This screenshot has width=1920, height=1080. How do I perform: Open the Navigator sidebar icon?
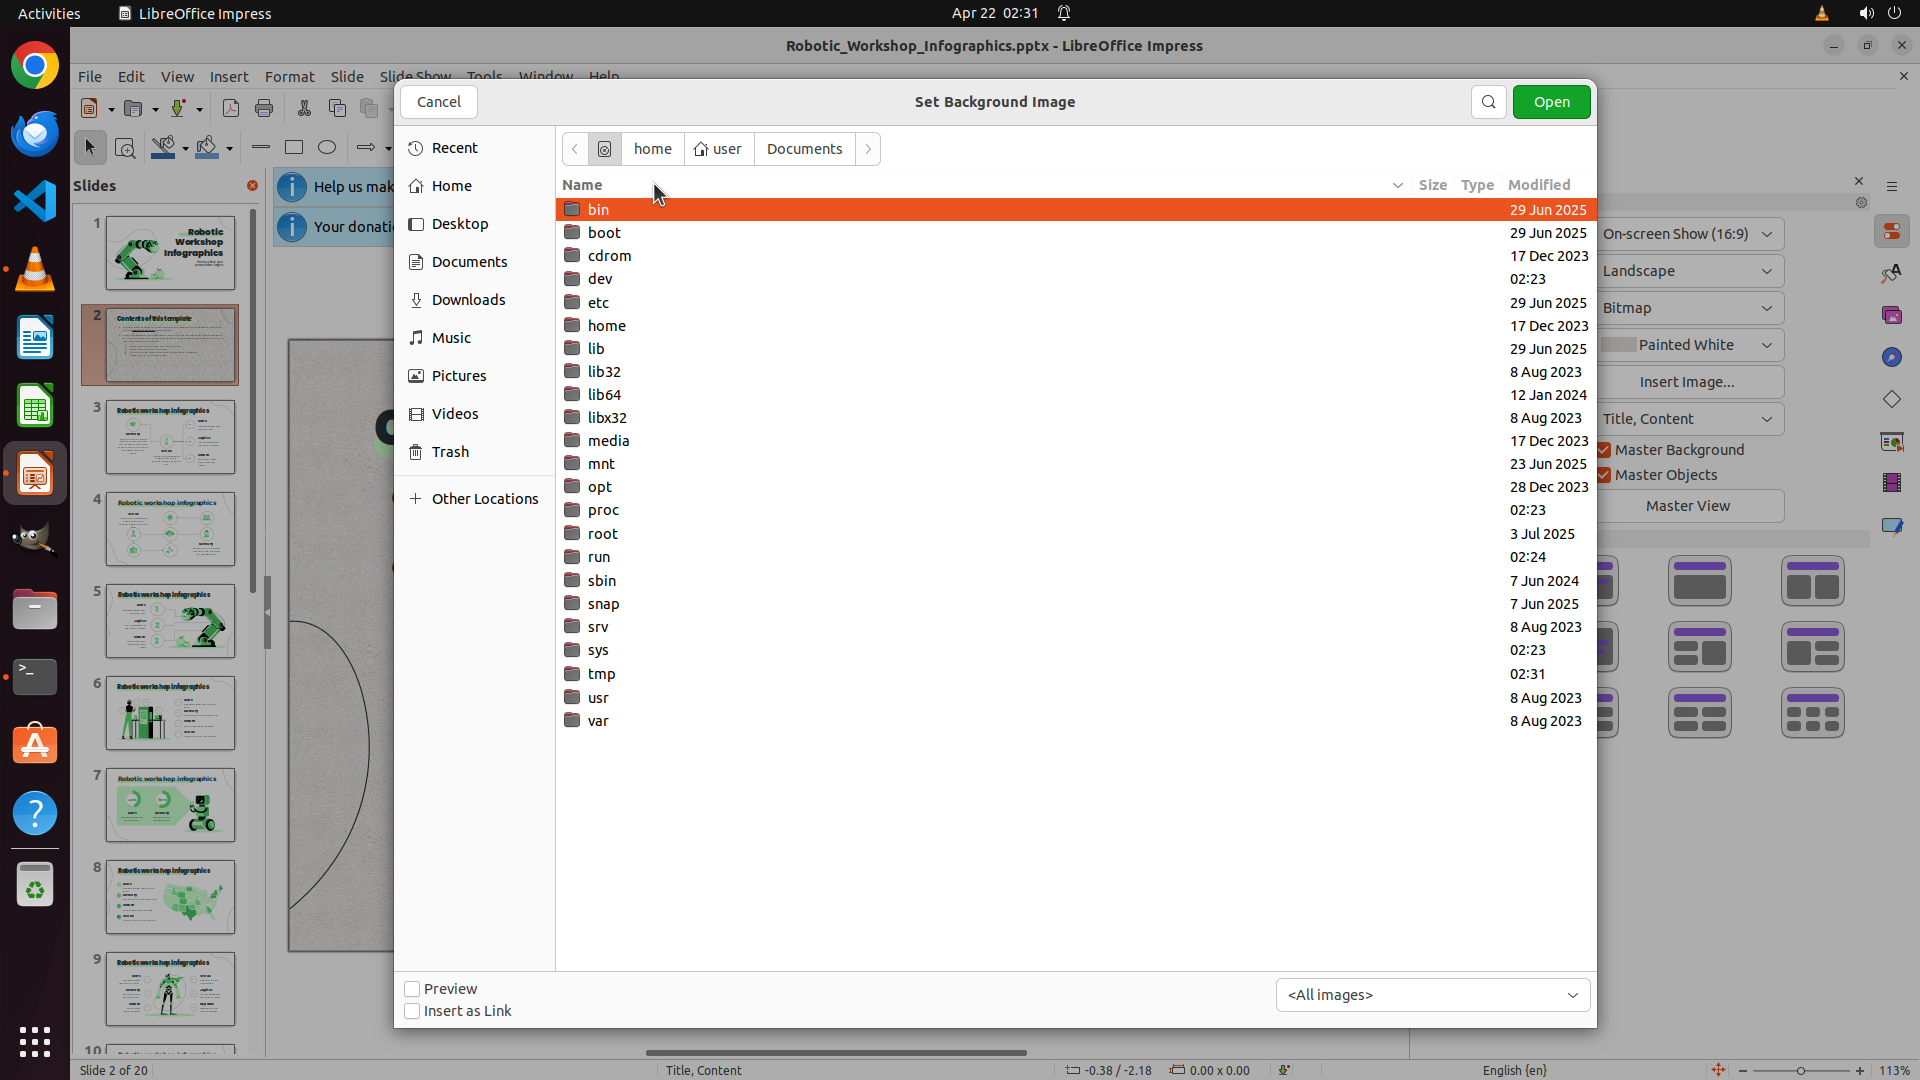tap(1891, 357)
